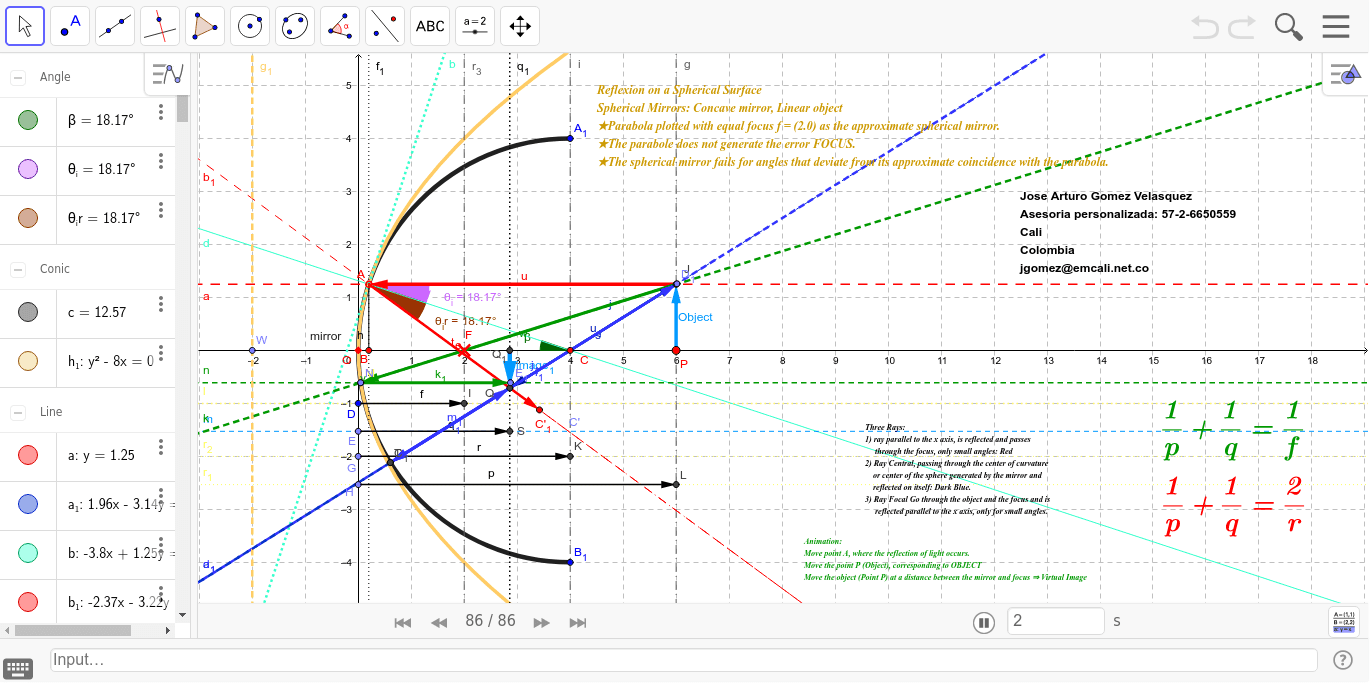Screen dimensions: 1370x683
Task: Select the Point tool
Action: tap(70, 25)
